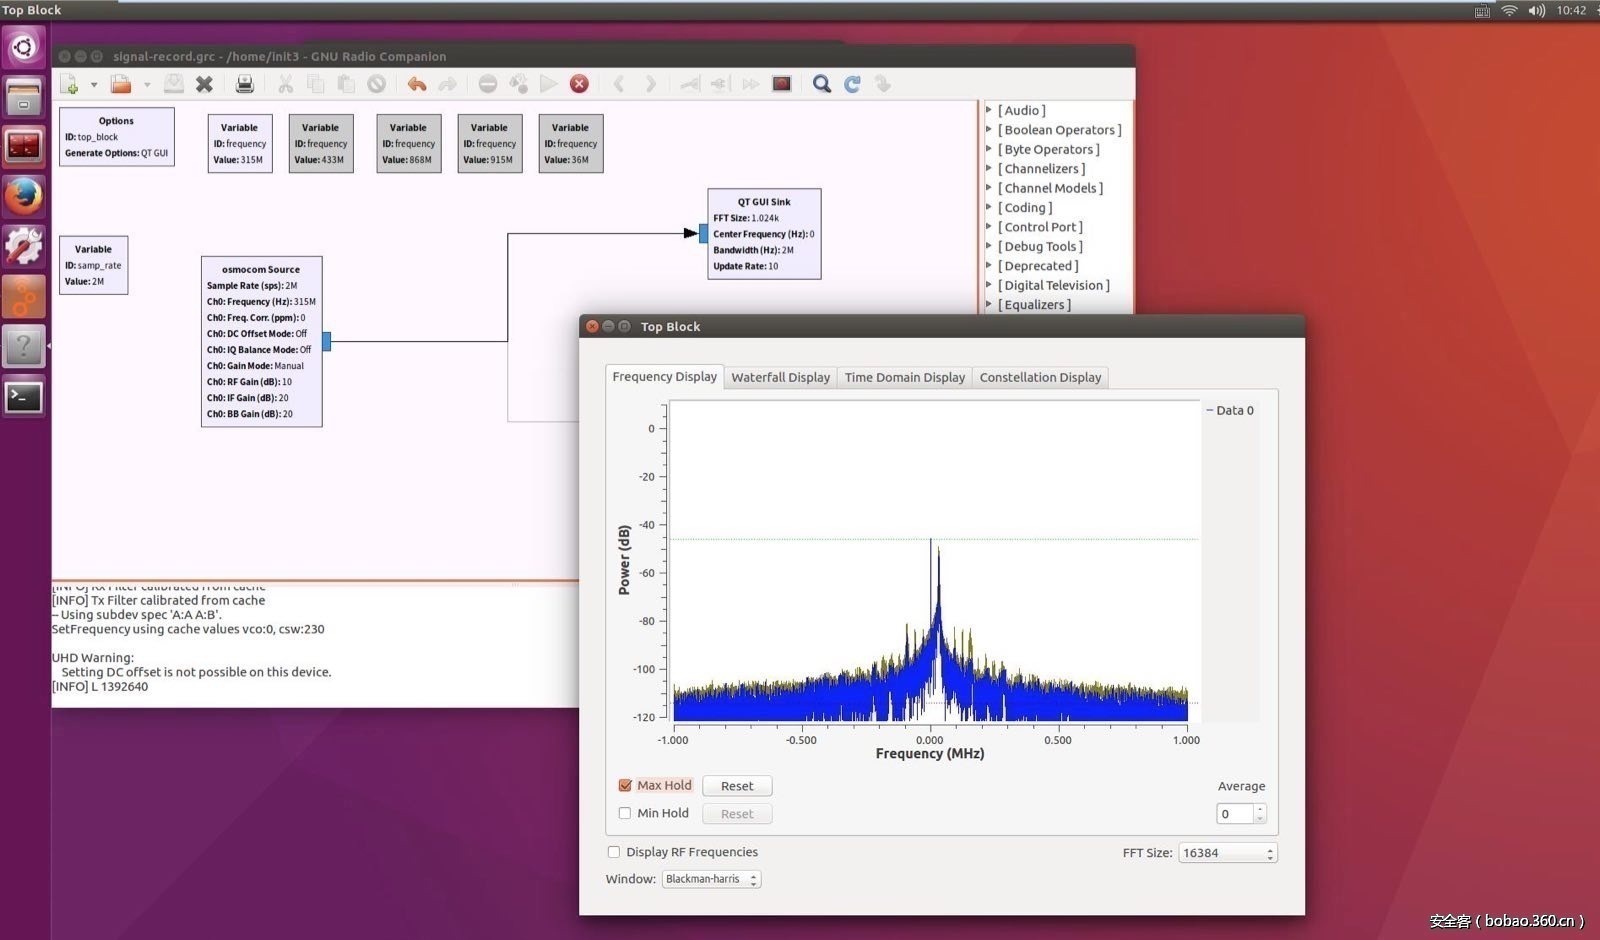The height and width of the screenshot is (940, 1600).
Task: Open the FFT Size combo box
Action: 1227,853
